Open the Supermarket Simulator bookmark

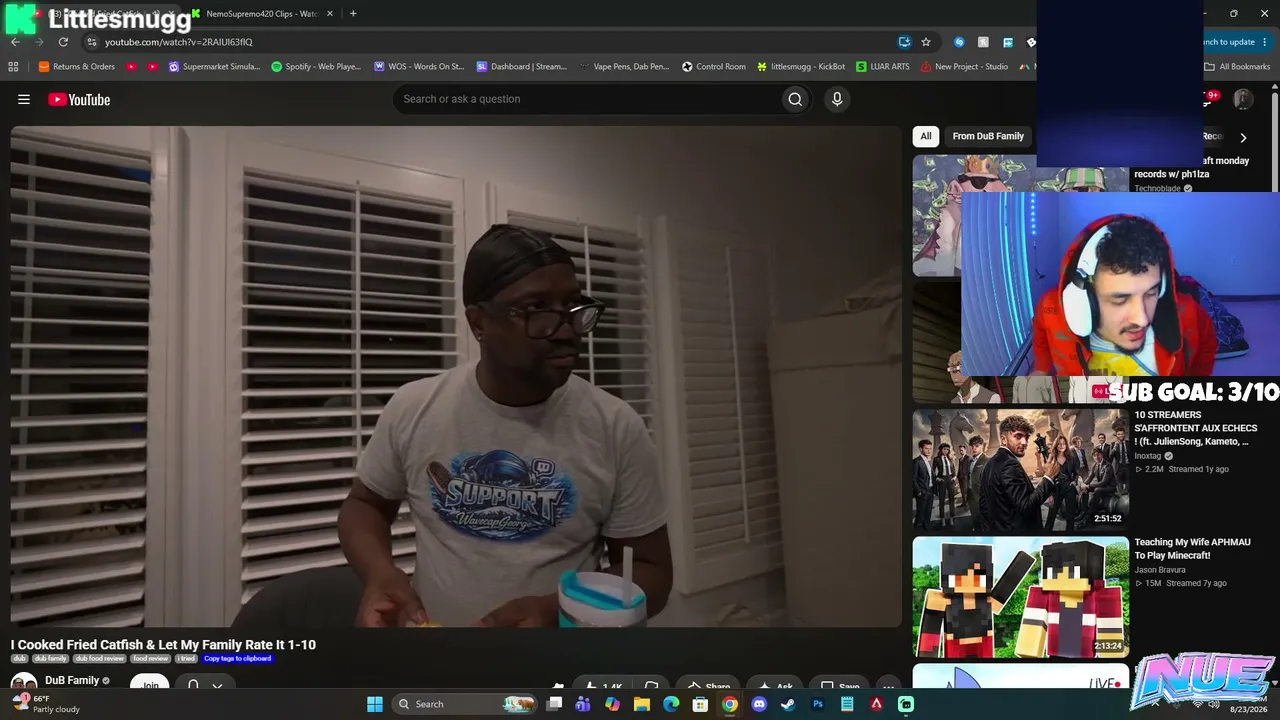[215, 67]
